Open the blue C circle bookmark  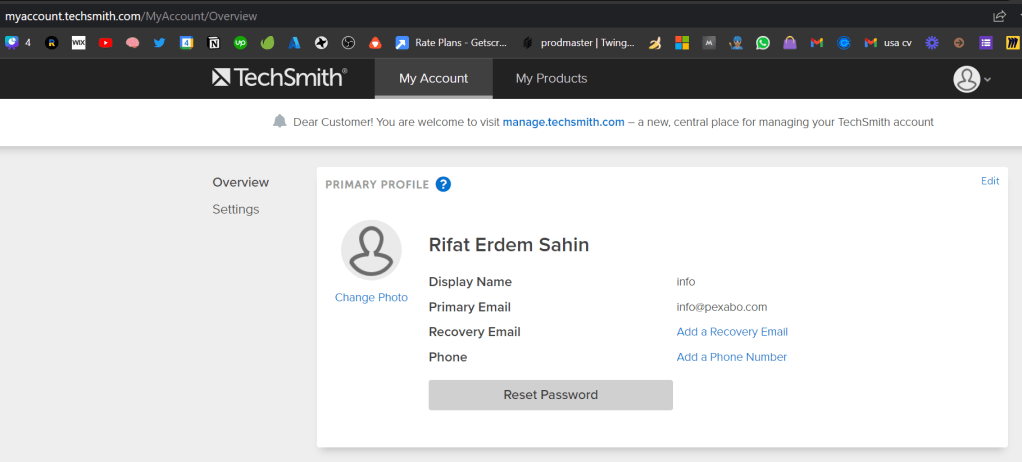[843, 43]
